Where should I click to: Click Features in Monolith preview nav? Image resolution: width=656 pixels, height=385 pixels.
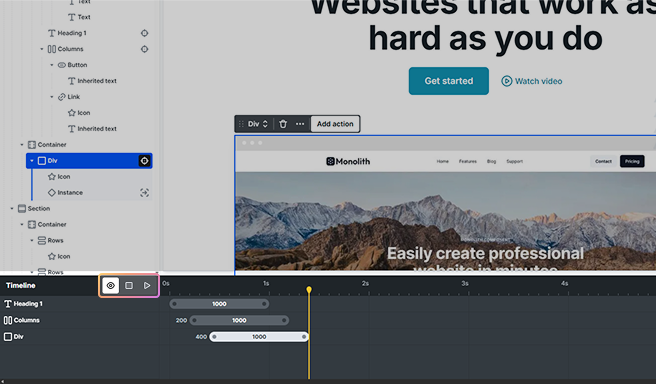(468, 162)
